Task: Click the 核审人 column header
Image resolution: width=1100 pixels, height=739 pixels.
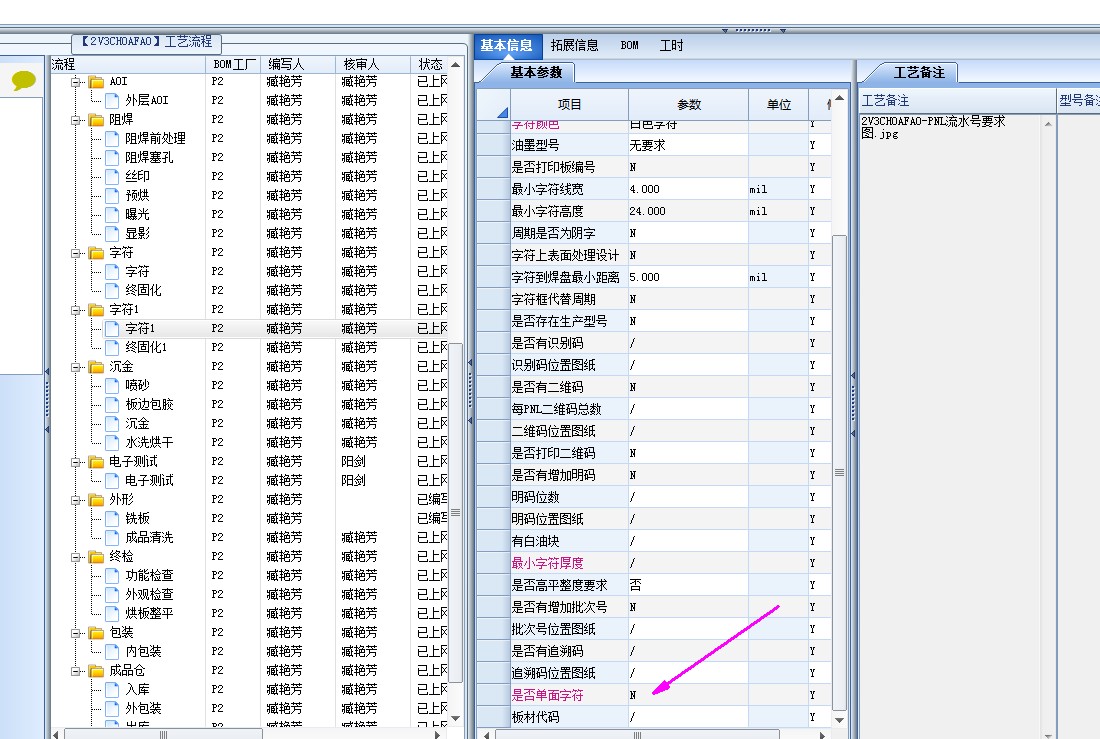Action: pos(373,64)
